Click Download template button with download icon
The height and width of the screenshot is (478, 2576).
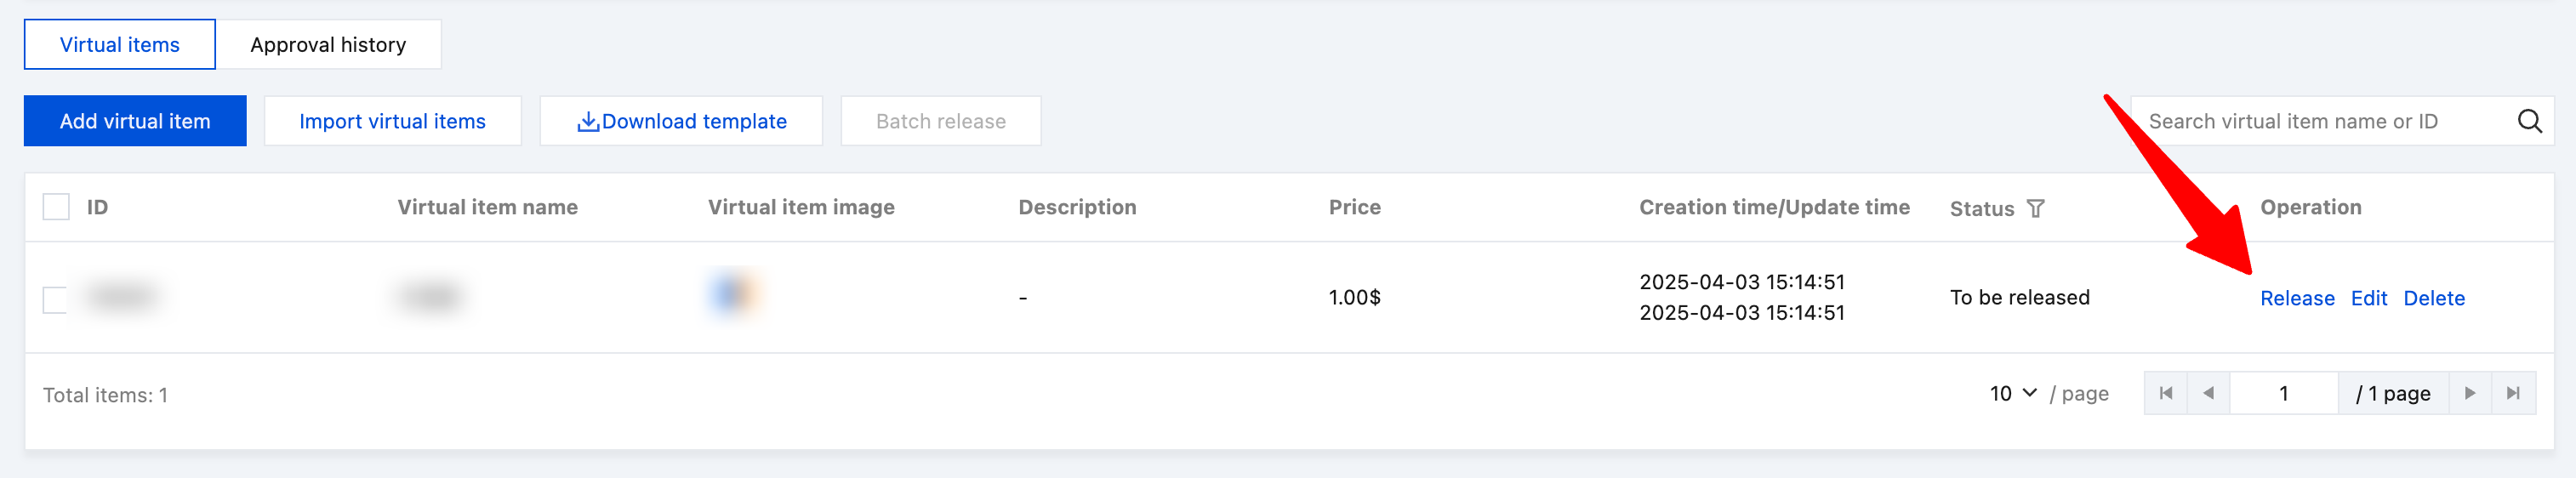pos(681,121)
